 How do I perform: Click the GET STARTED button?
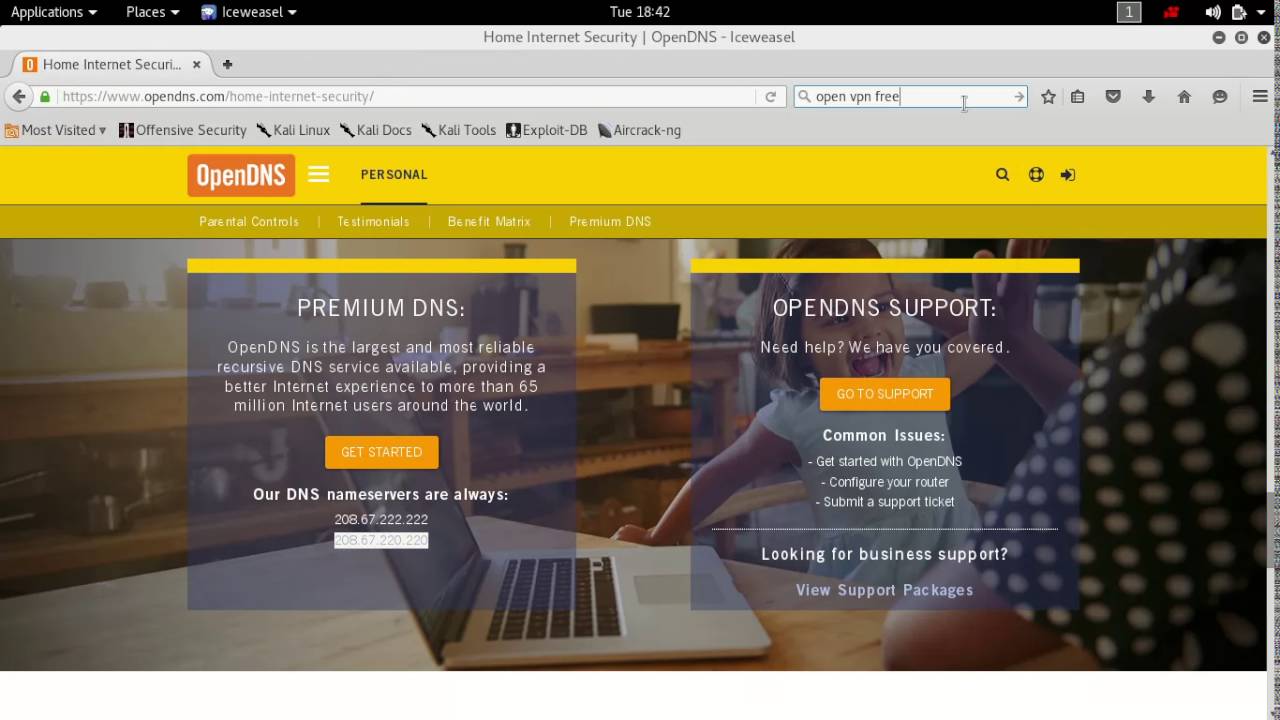381,452
